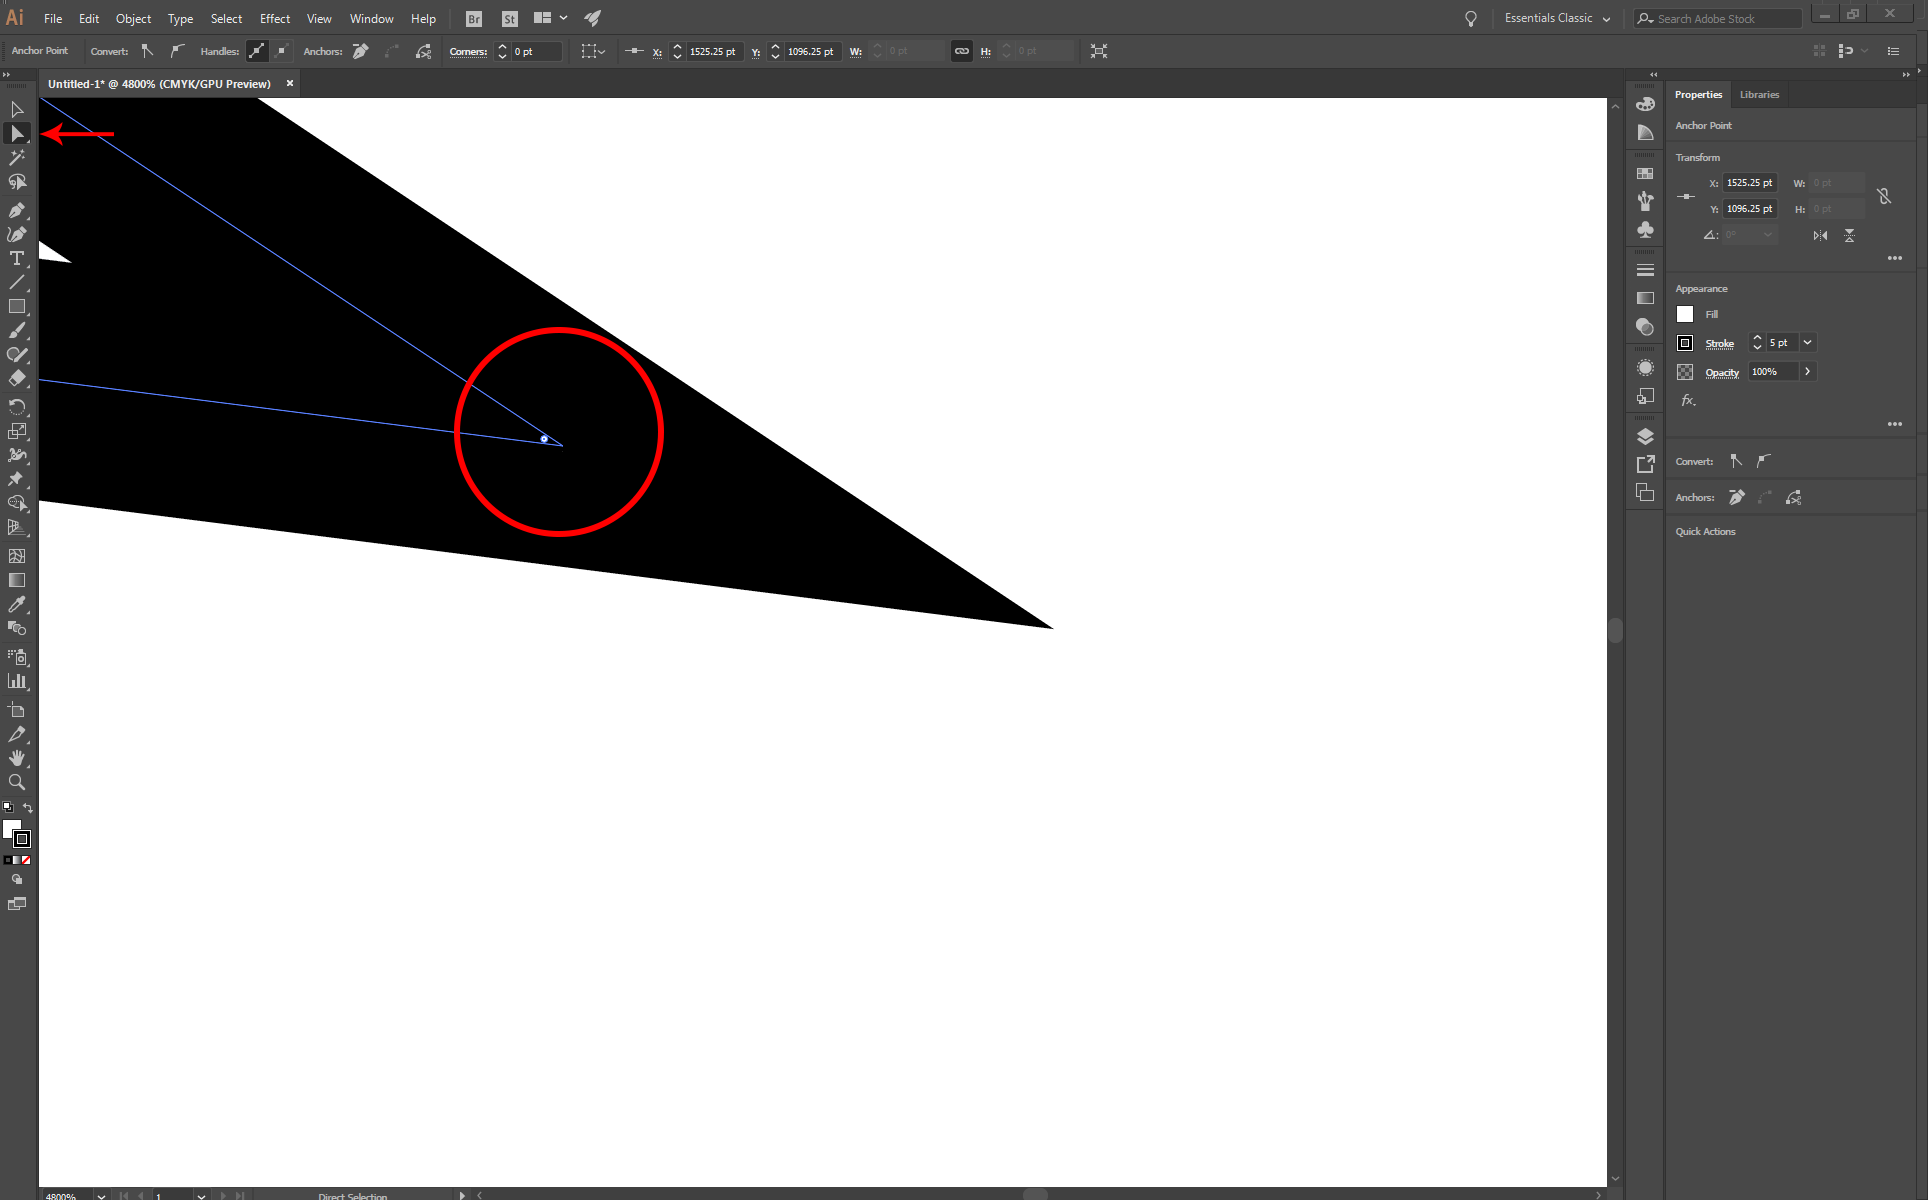Open the stroke weight dropdown
This screenshot has height=1200, width=1928.
pos(1807,343)
